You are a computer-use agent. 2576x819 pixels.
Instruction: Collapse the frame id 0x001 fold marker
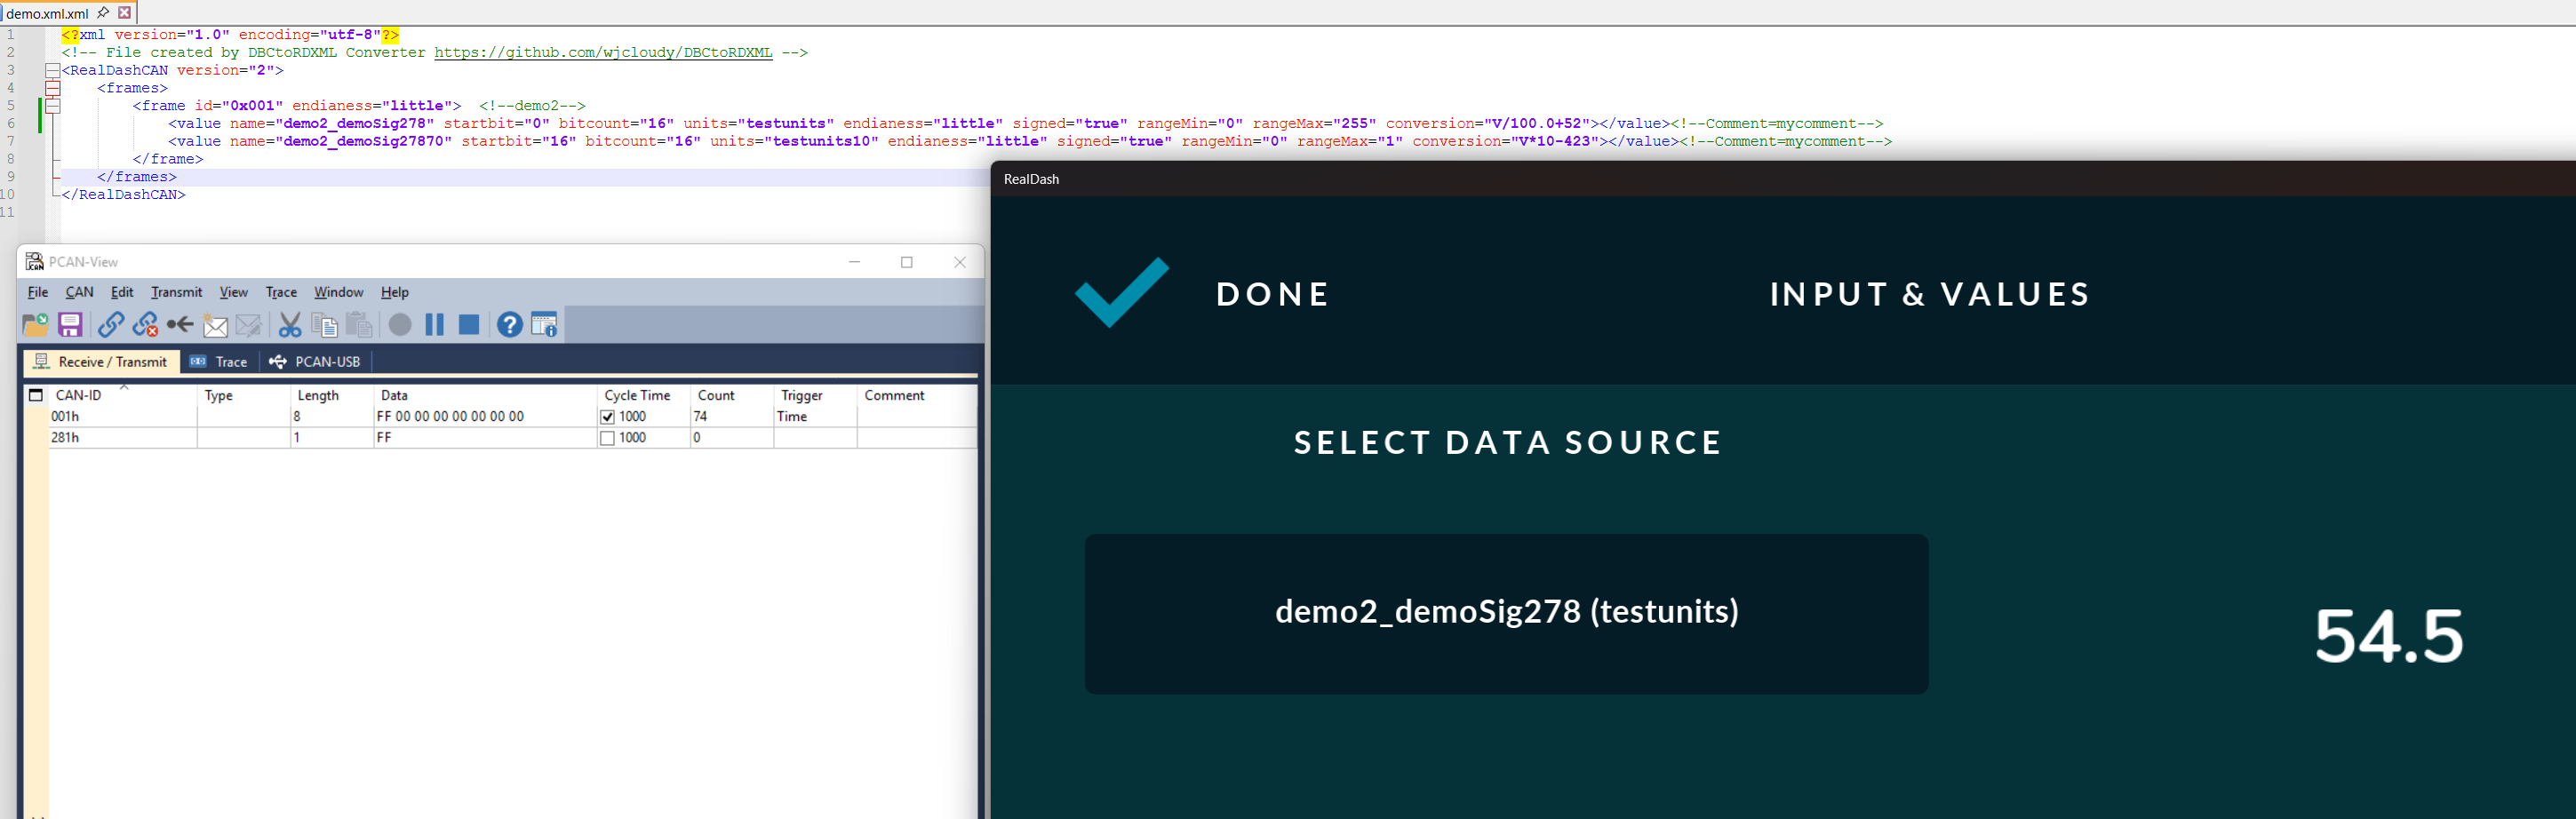[53, 106]
